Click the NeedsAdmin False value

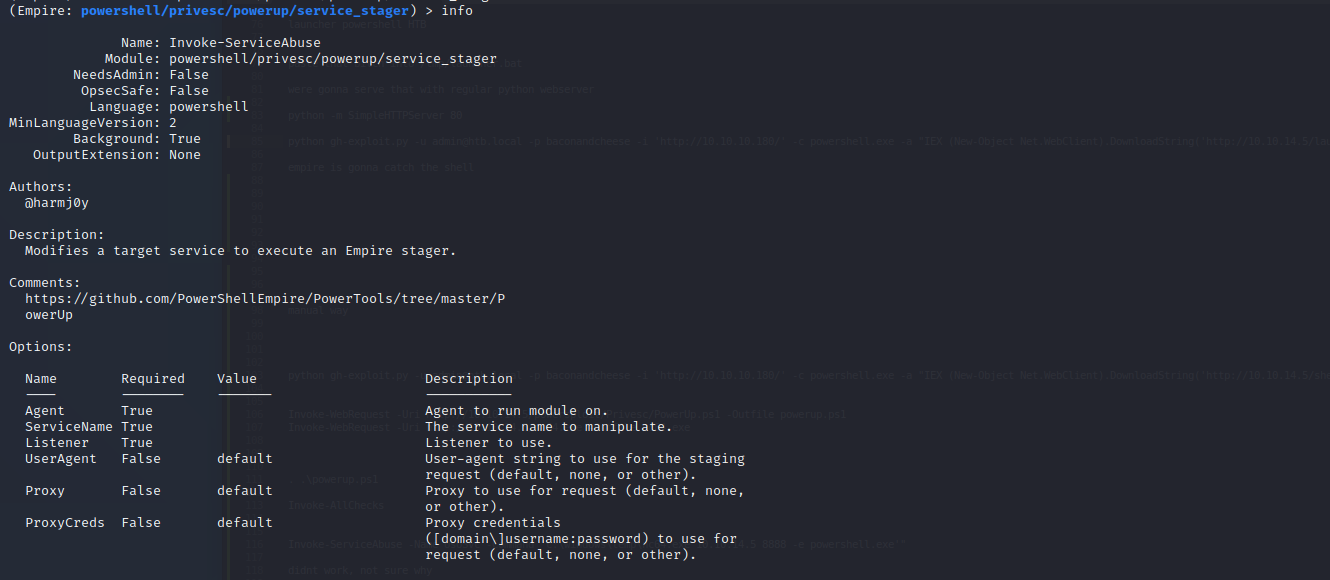pyautogui.click(x=189, y=75)
